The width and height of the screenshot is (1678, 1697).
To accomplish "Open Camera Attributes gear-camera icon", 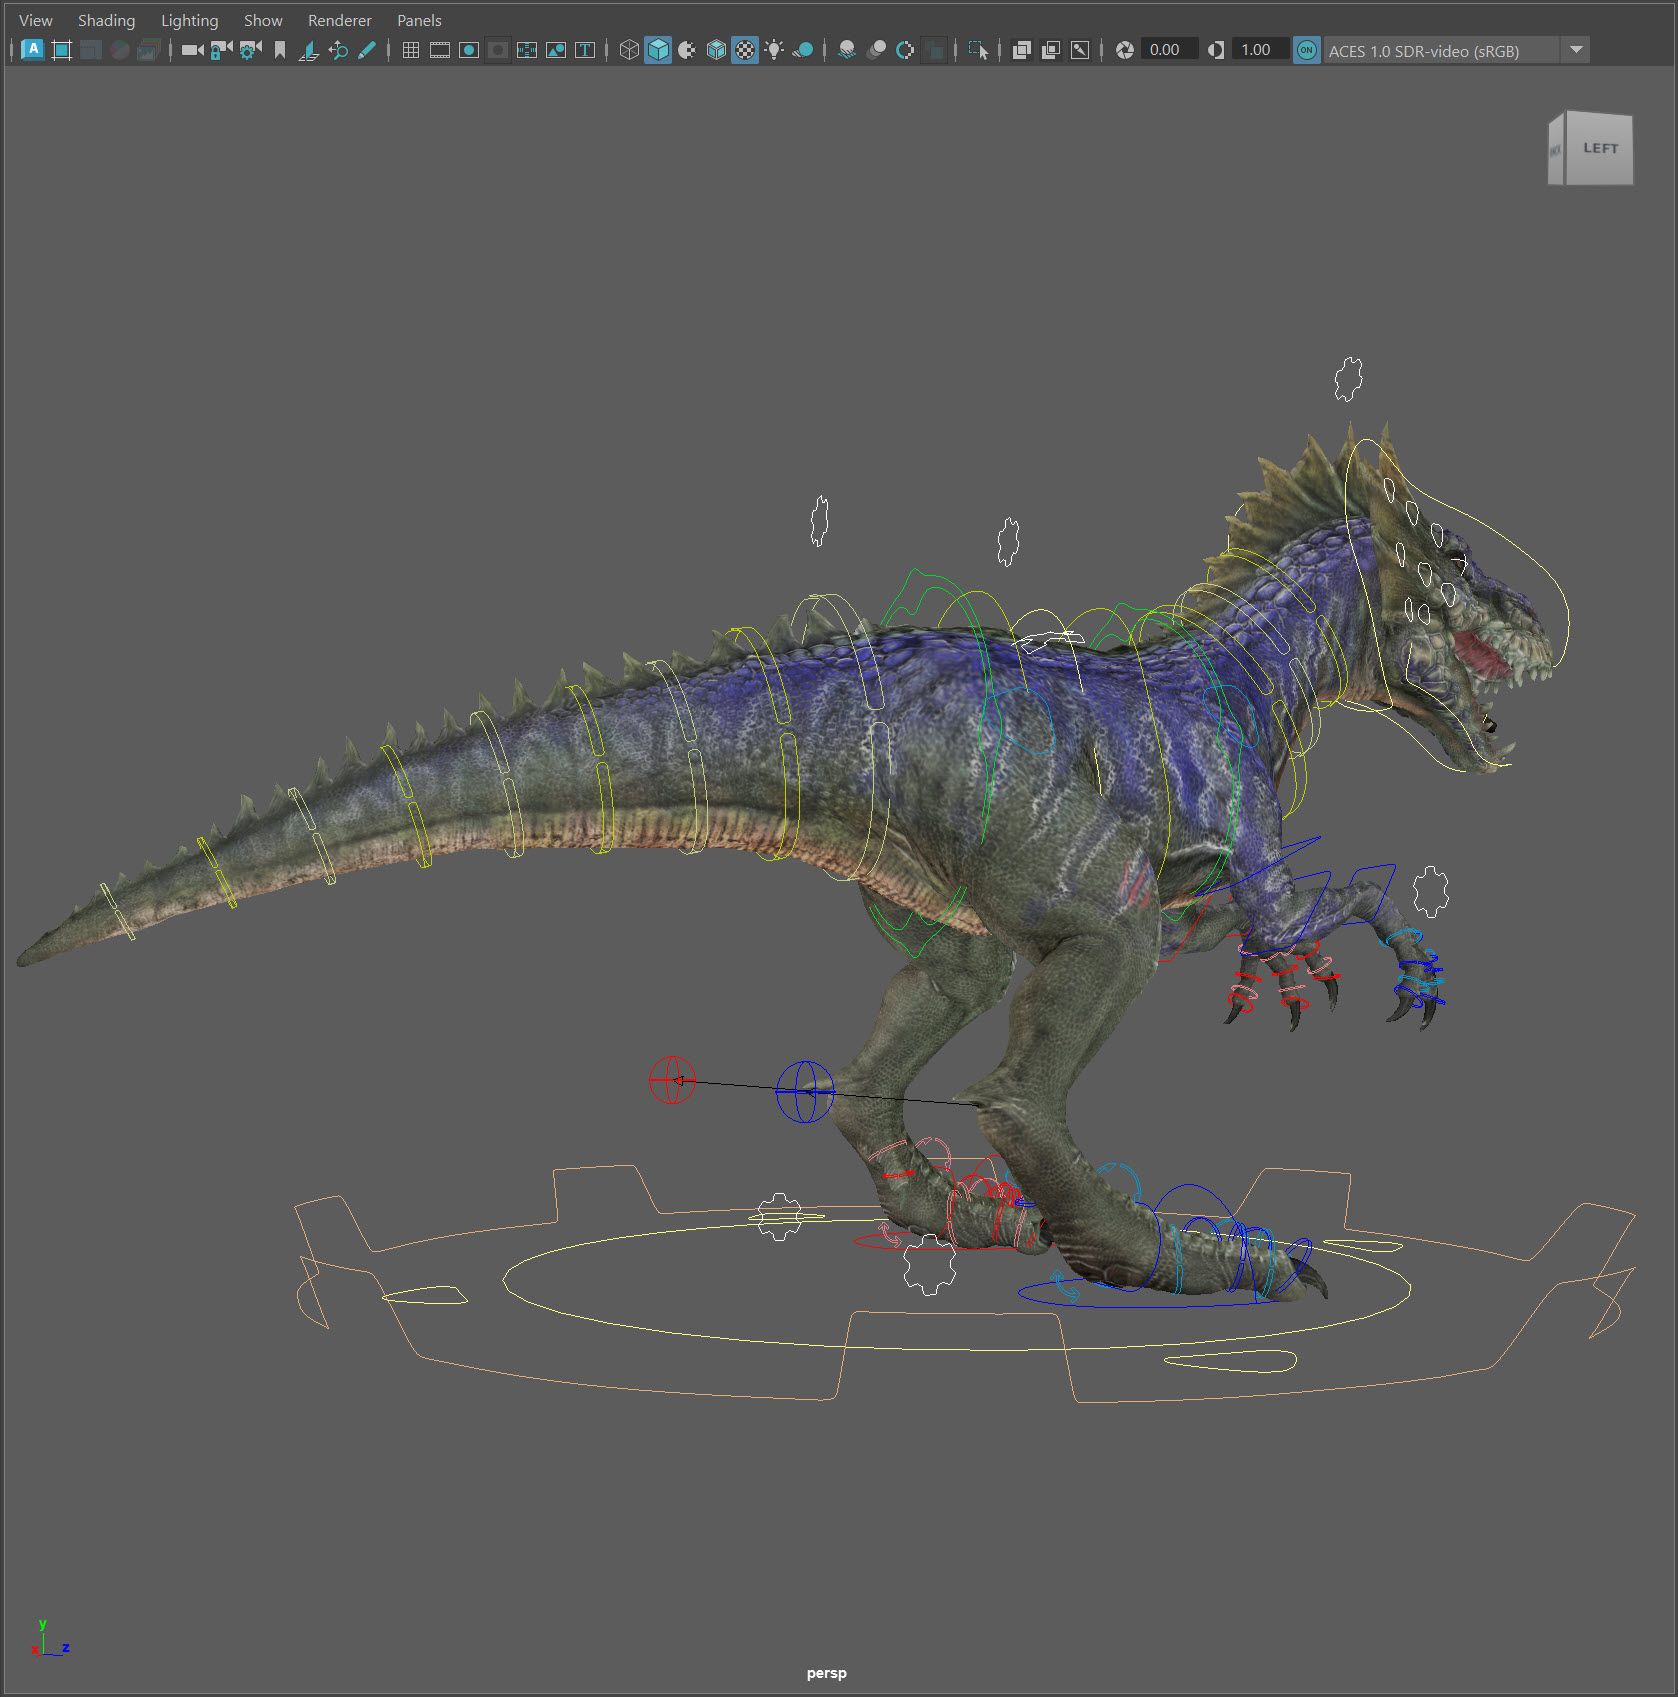I will [251, 49].
